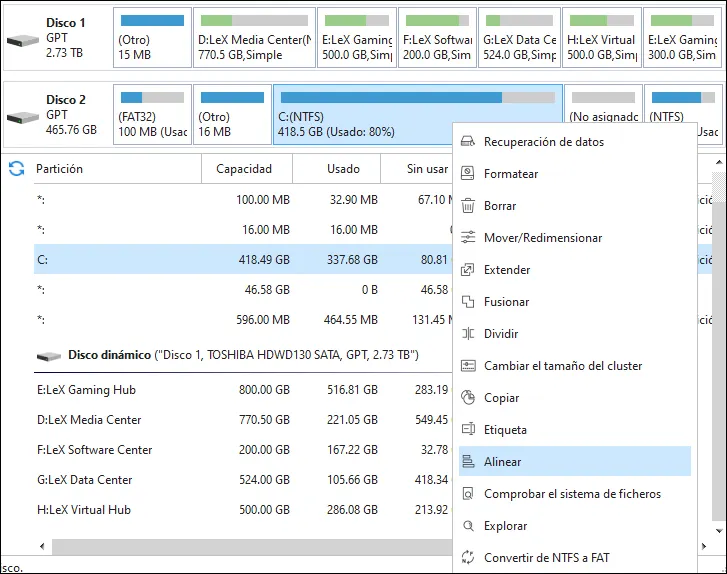Click the Extender arrow icon

(x=468, y=269)
